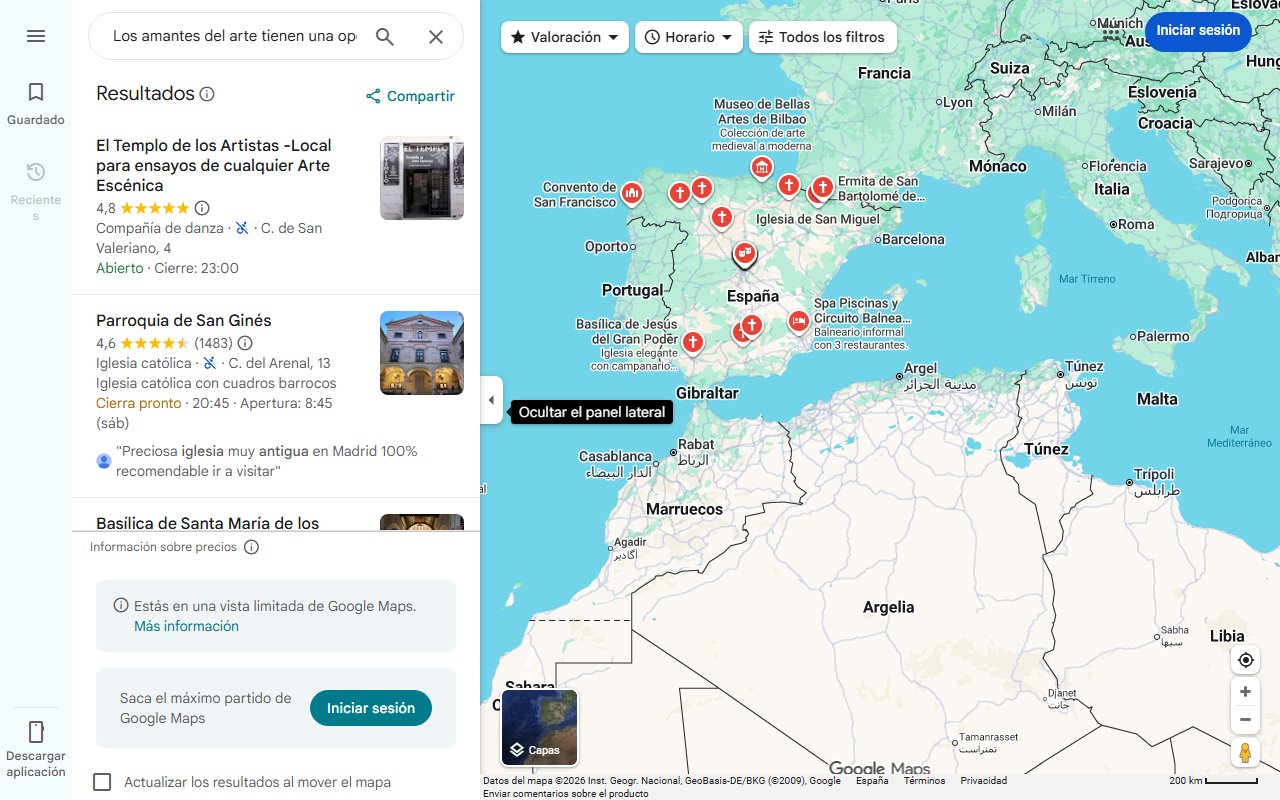Click the Iniciar sesión button
The height and width of the screenshot is (800, 1280).
[1198, 31]
